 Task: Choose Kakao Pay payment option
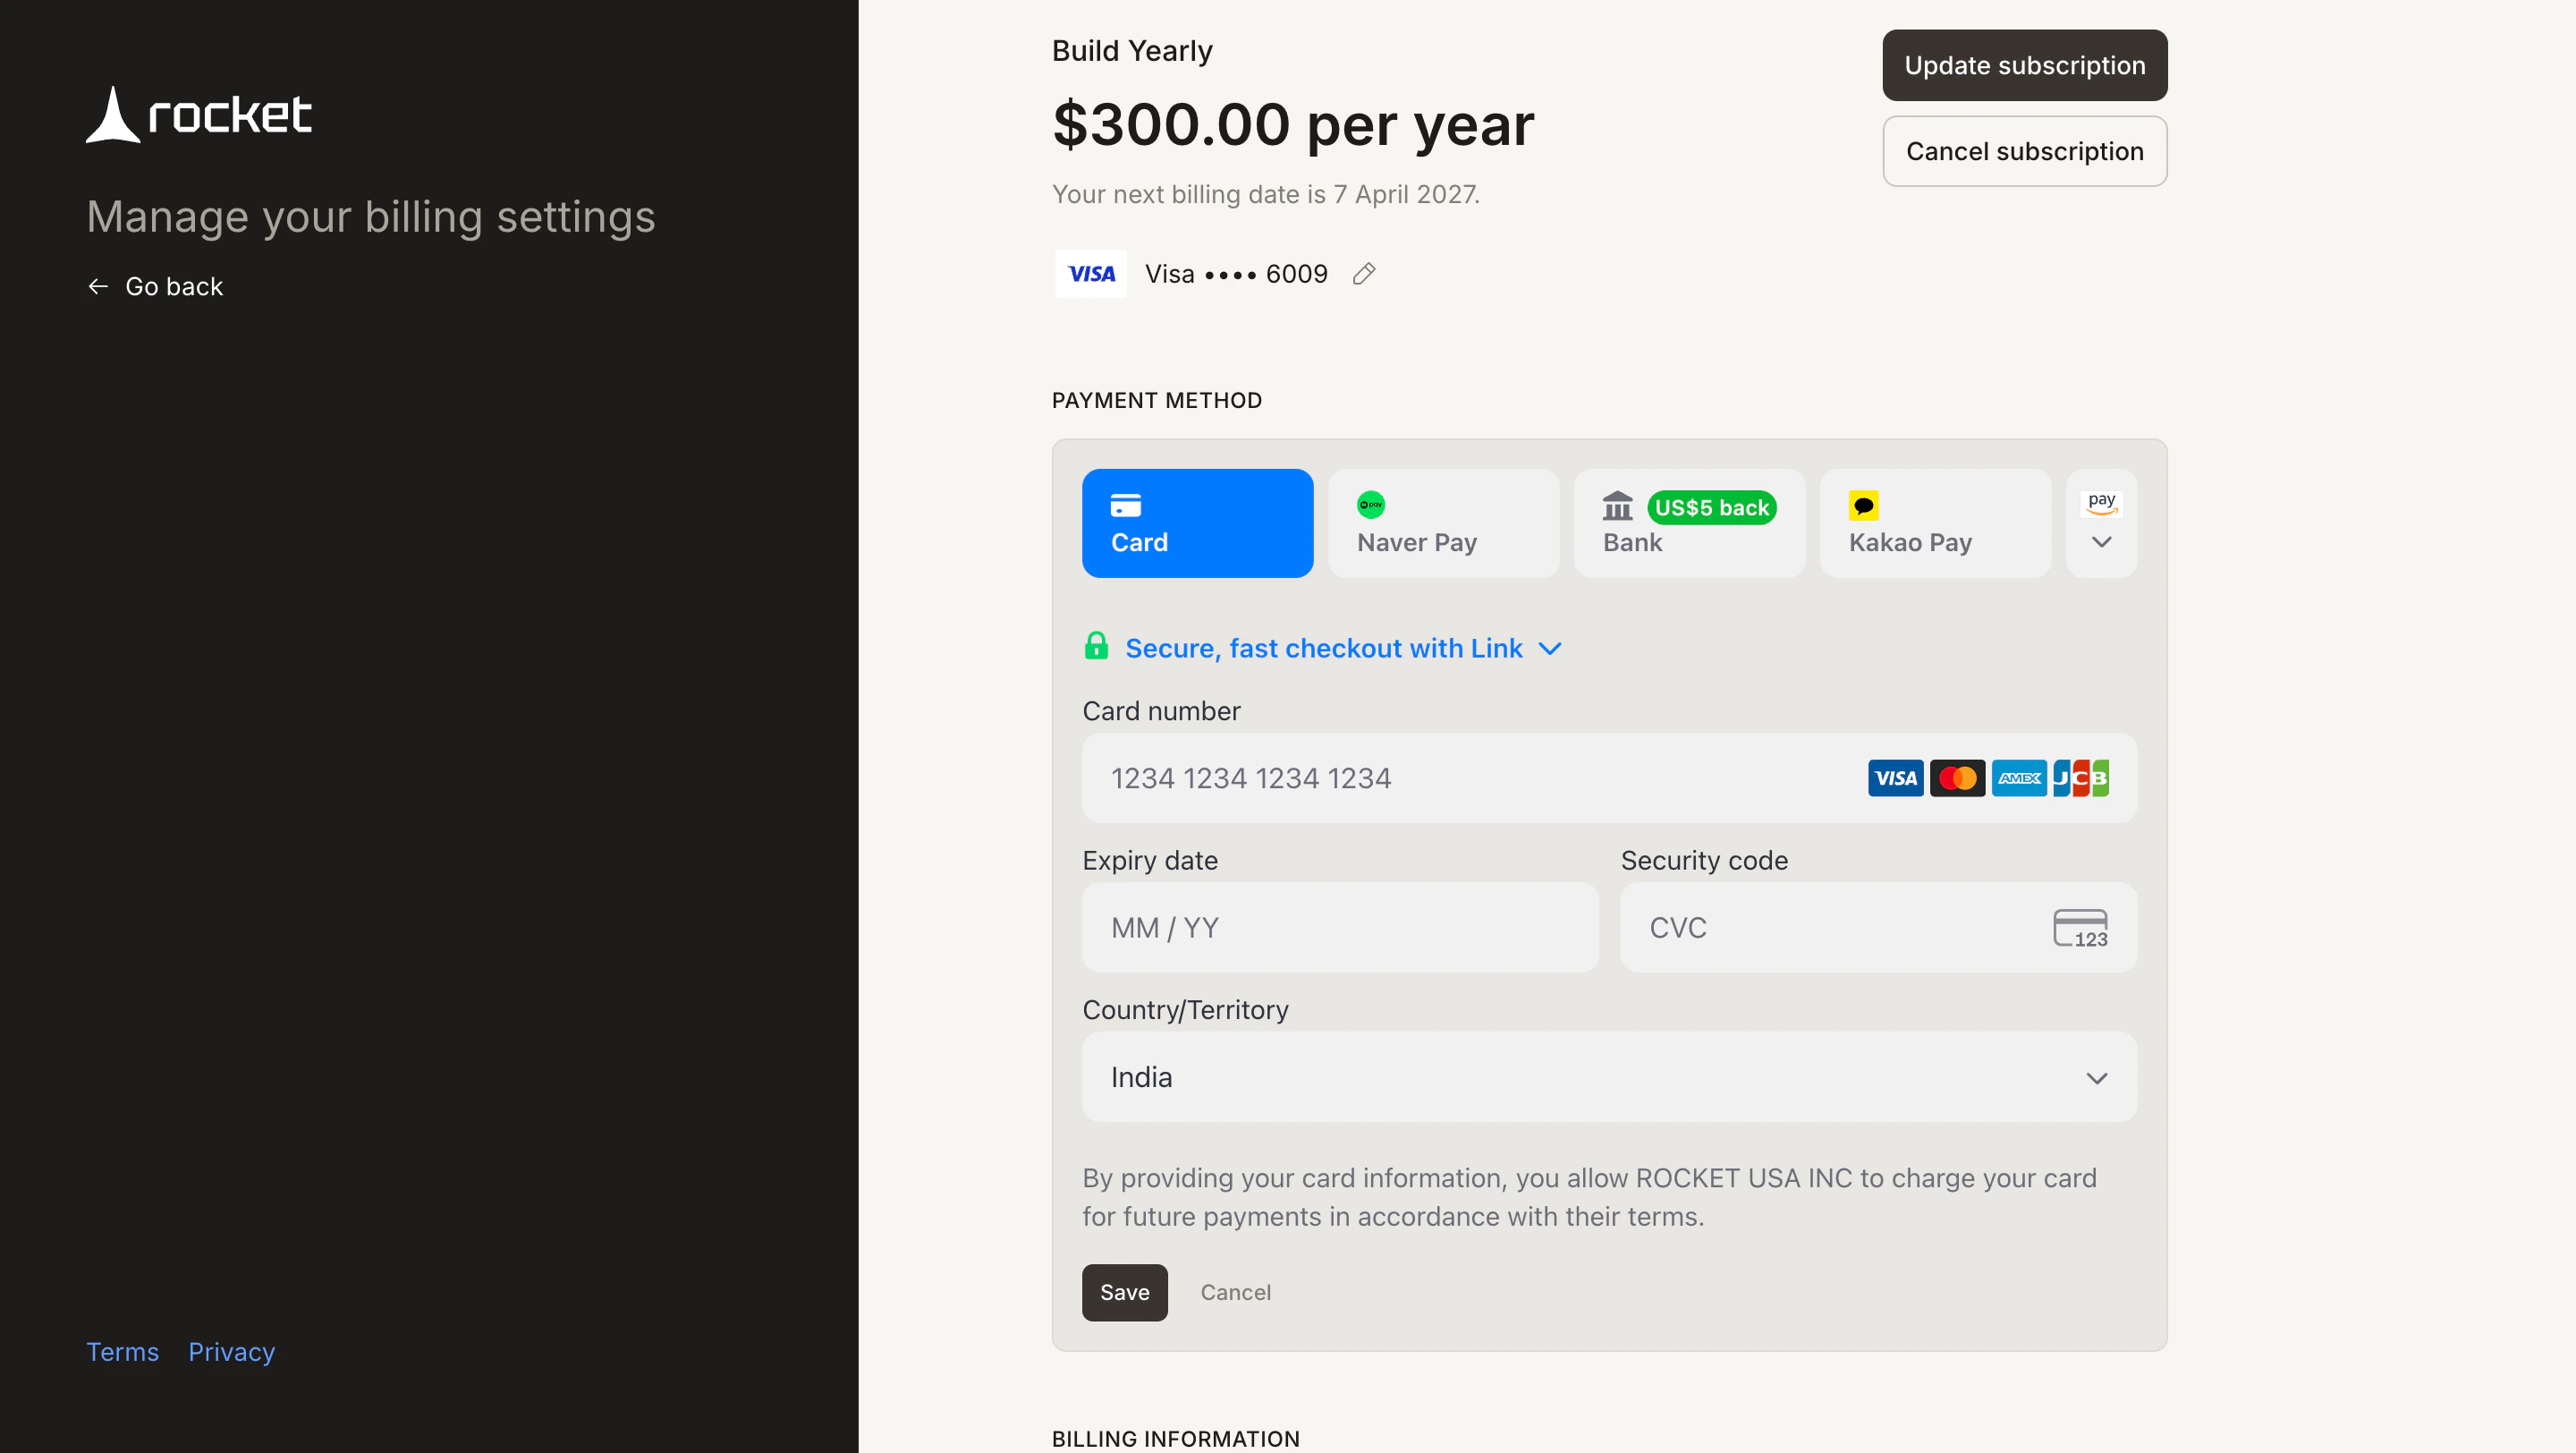[1934, 523]
